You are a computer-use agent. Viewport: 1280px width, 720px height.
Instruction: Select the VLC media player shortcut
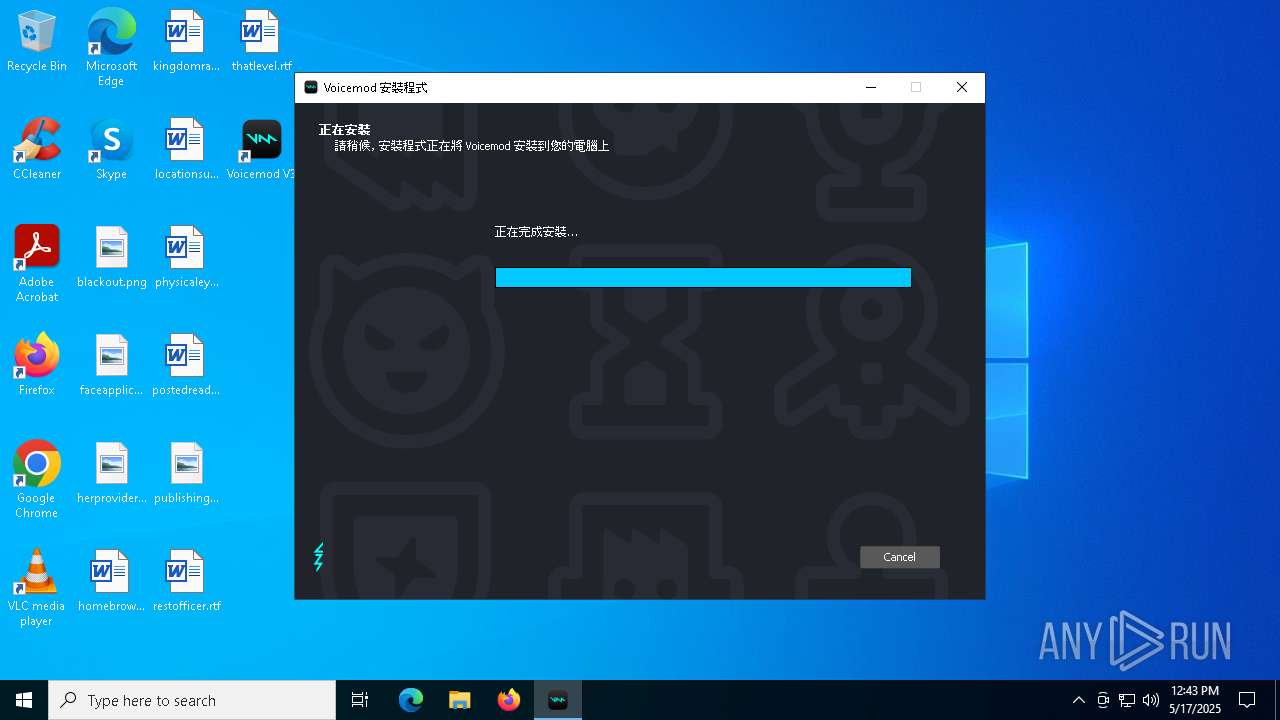tap(37, 588)
